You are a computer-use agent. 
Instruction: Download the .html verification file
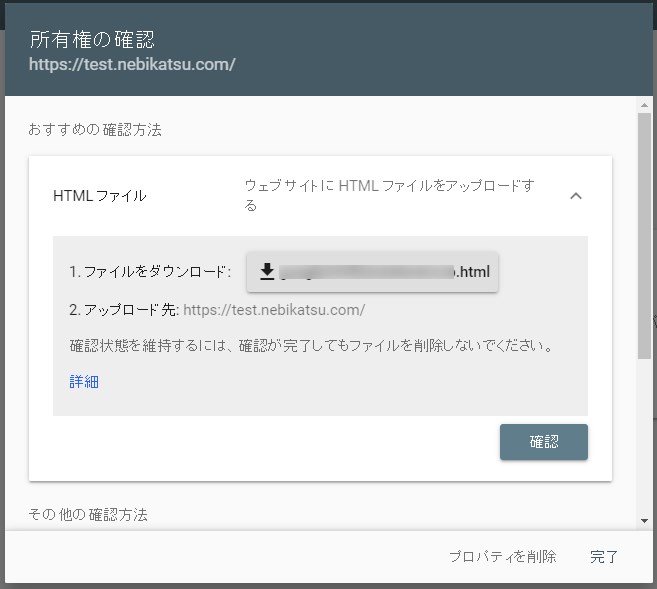372,272
